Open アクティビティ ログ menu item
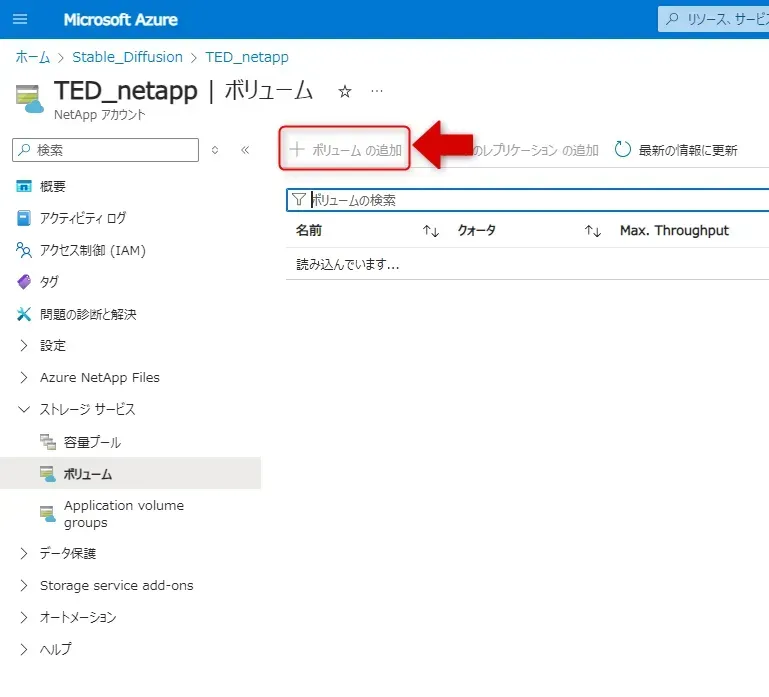The image size is (769, 697). point(83,218)
